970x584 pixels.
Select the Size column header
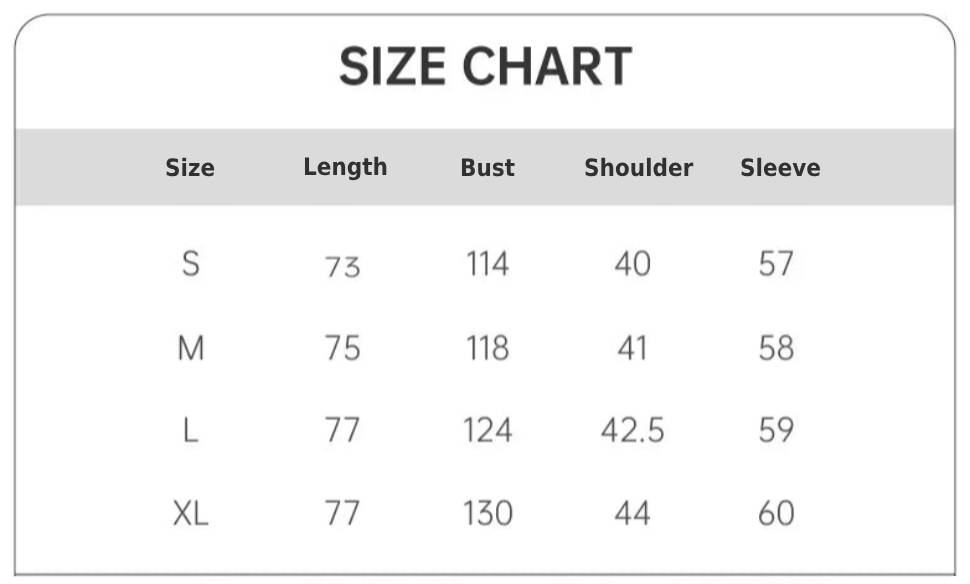click(190, 167)
